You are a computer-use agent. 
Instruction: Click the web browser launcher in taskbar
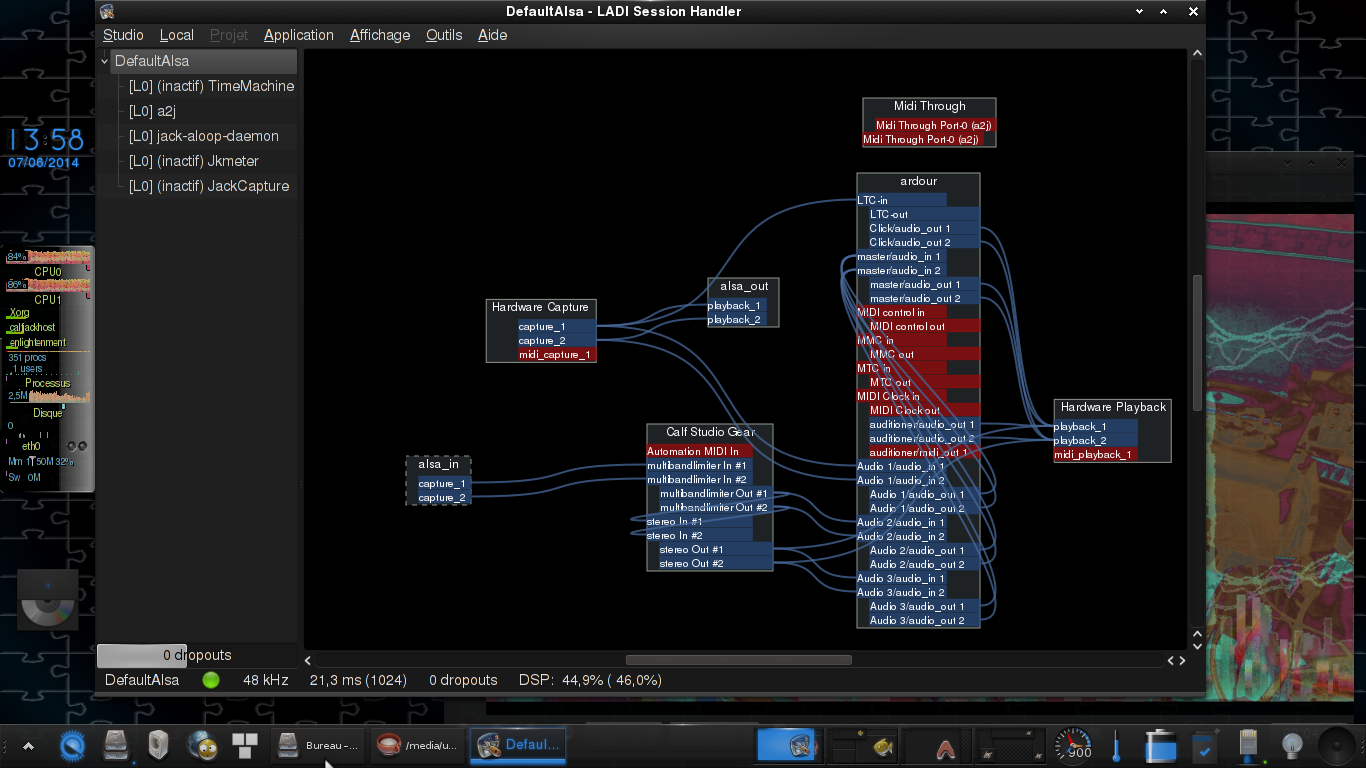coord(203,745)
